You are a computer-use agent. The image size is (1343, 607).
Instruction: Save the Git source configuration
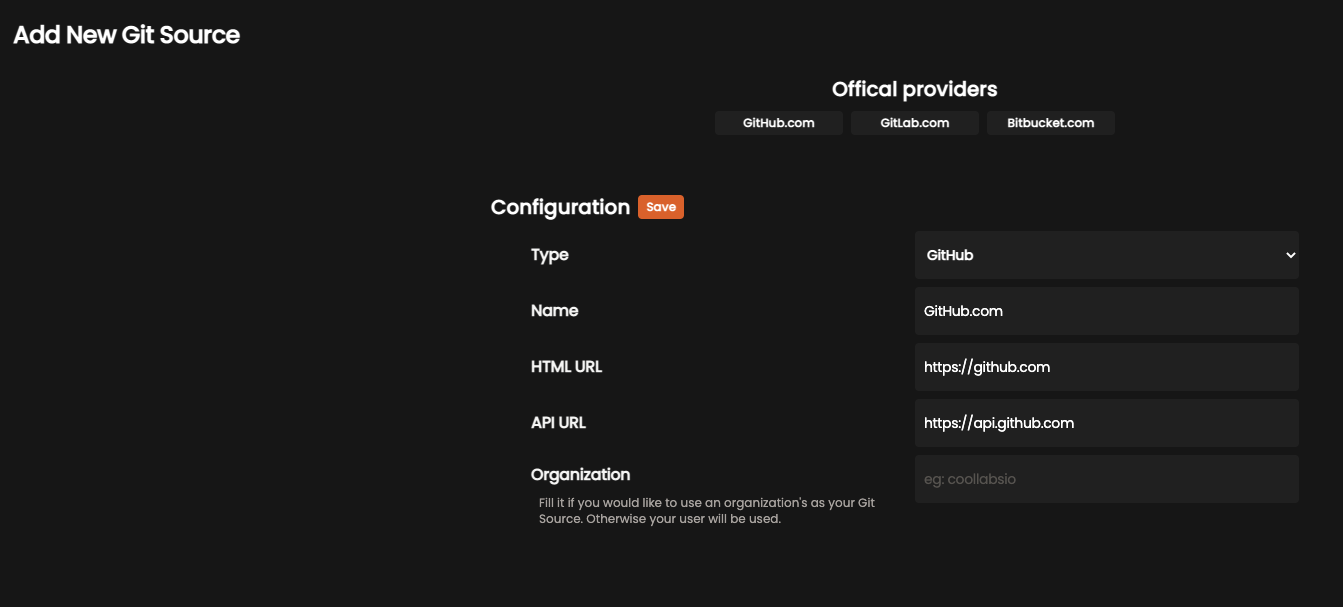pyautogui.click(x=661, y=207)
